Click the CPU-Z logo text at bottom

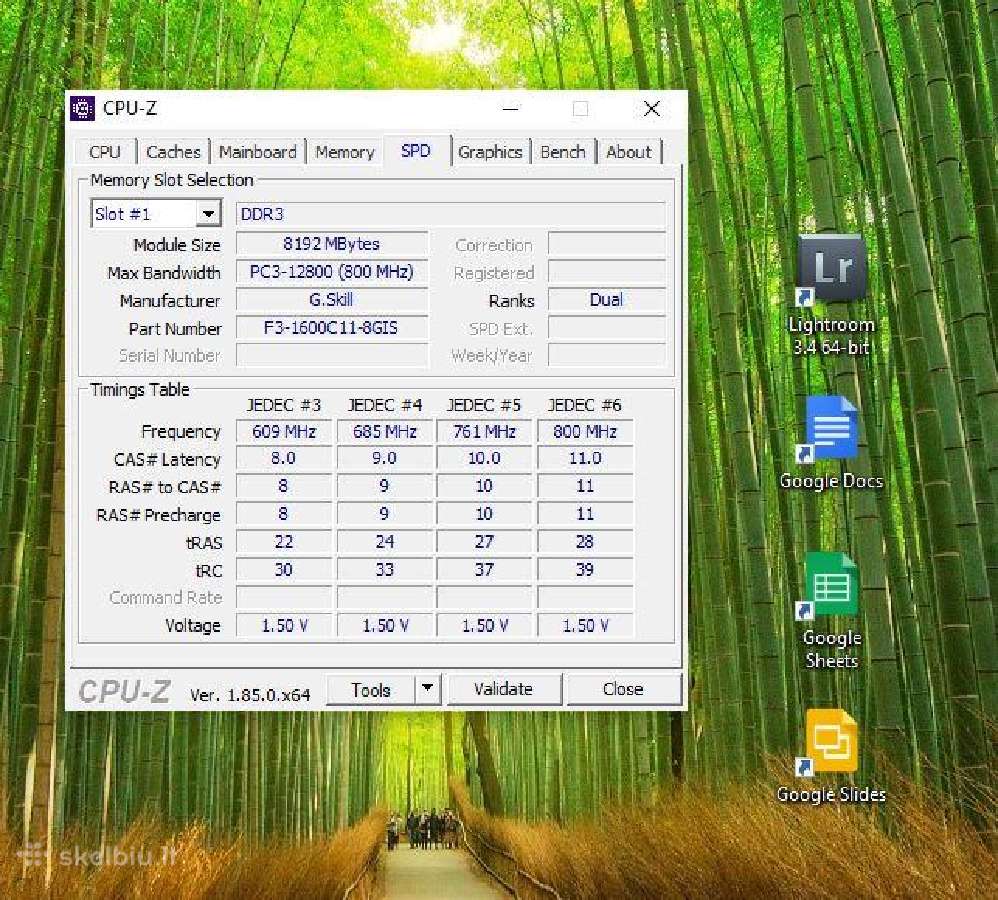pos(125,692)
